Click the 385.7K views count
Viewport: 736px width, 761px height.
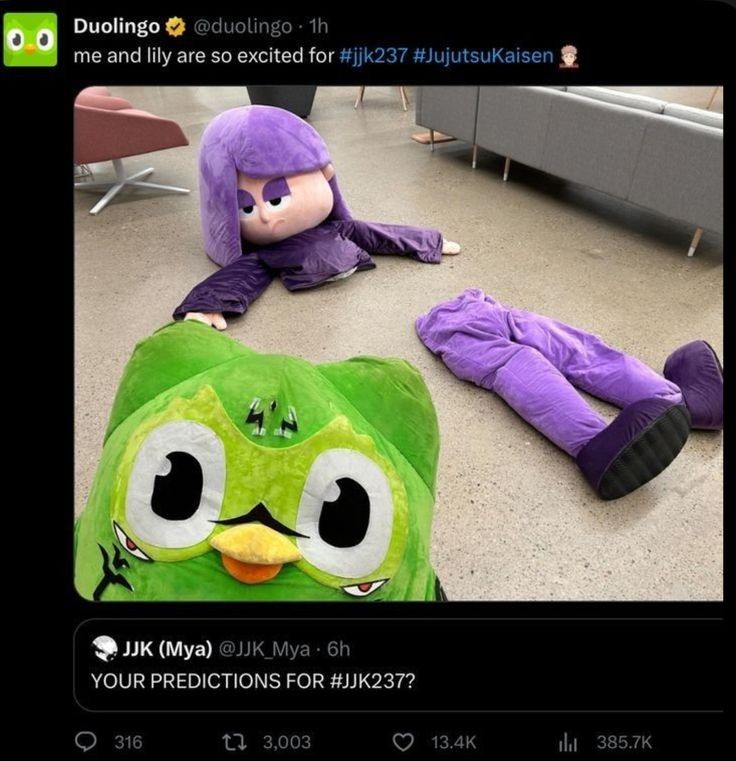(624, 741)
